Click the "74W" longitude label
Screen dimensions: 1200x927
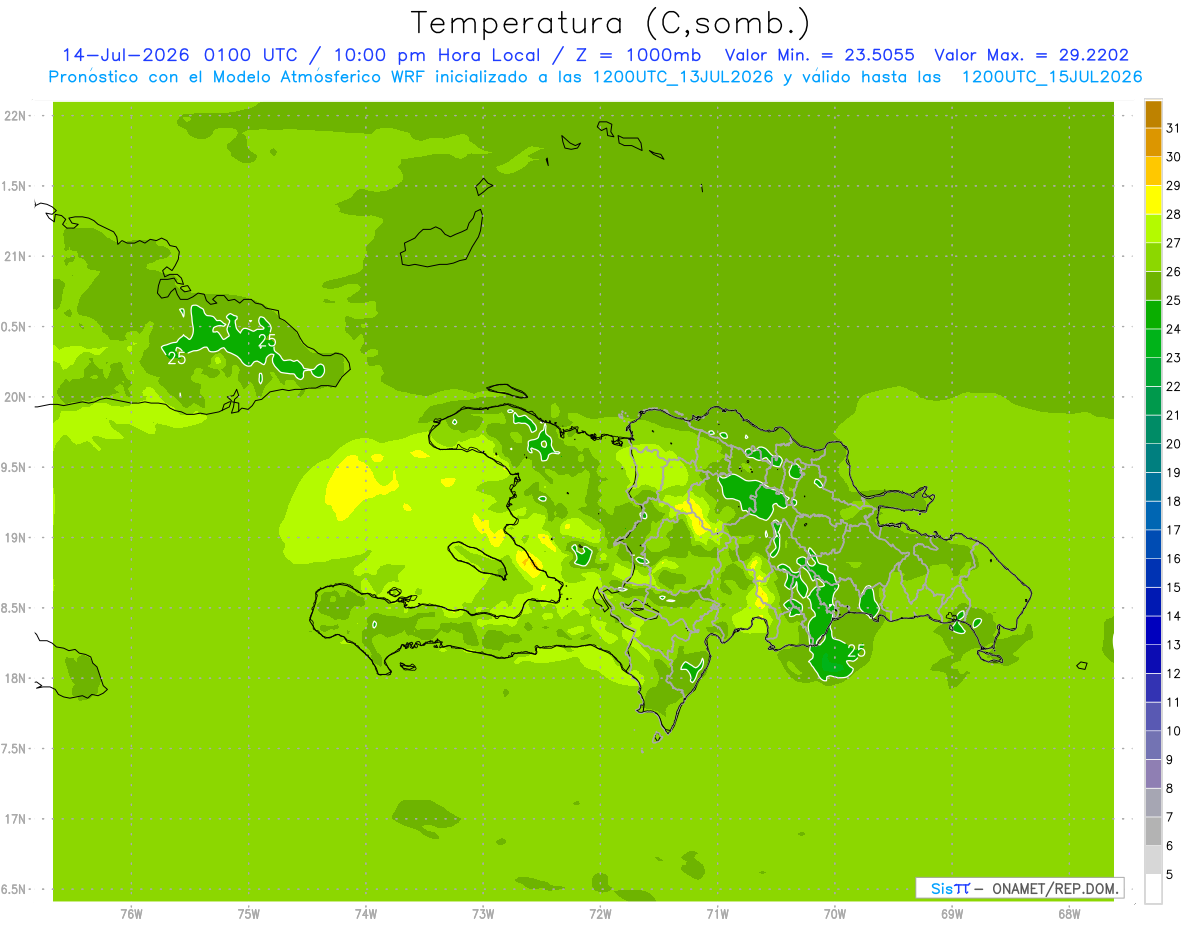click(x=366, y=914)
